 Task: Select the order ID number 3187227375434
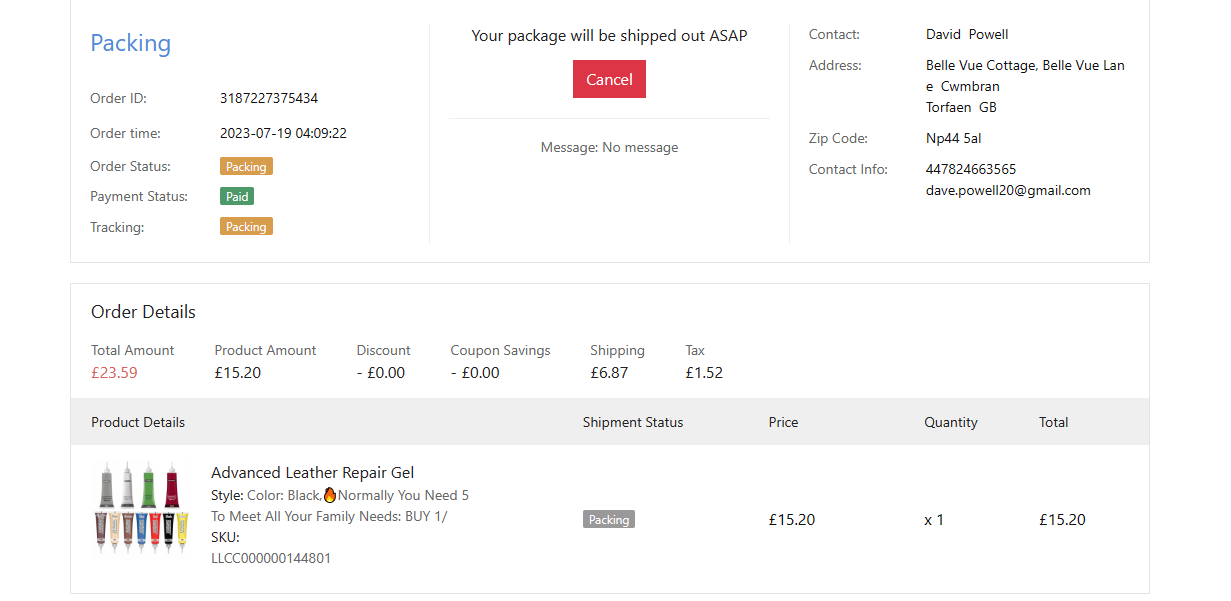click(269, 98)
